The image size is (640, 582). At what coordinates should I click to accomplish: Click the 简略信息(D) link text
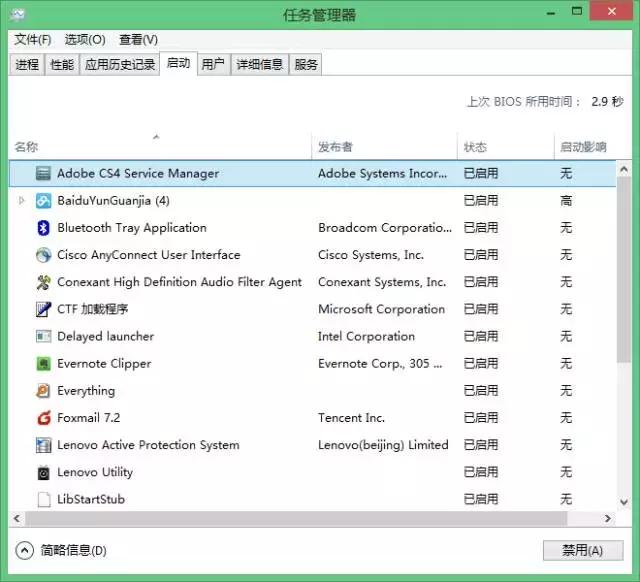click(73, 551)
